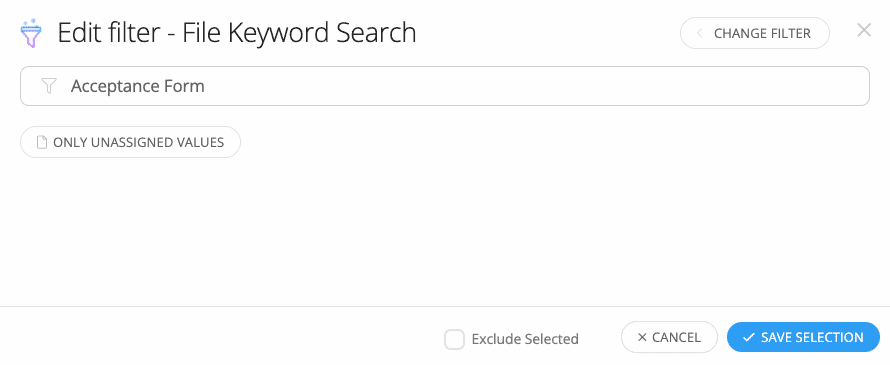Click the checkmark icon on SAVE SELECTION

tap(748, 338)
